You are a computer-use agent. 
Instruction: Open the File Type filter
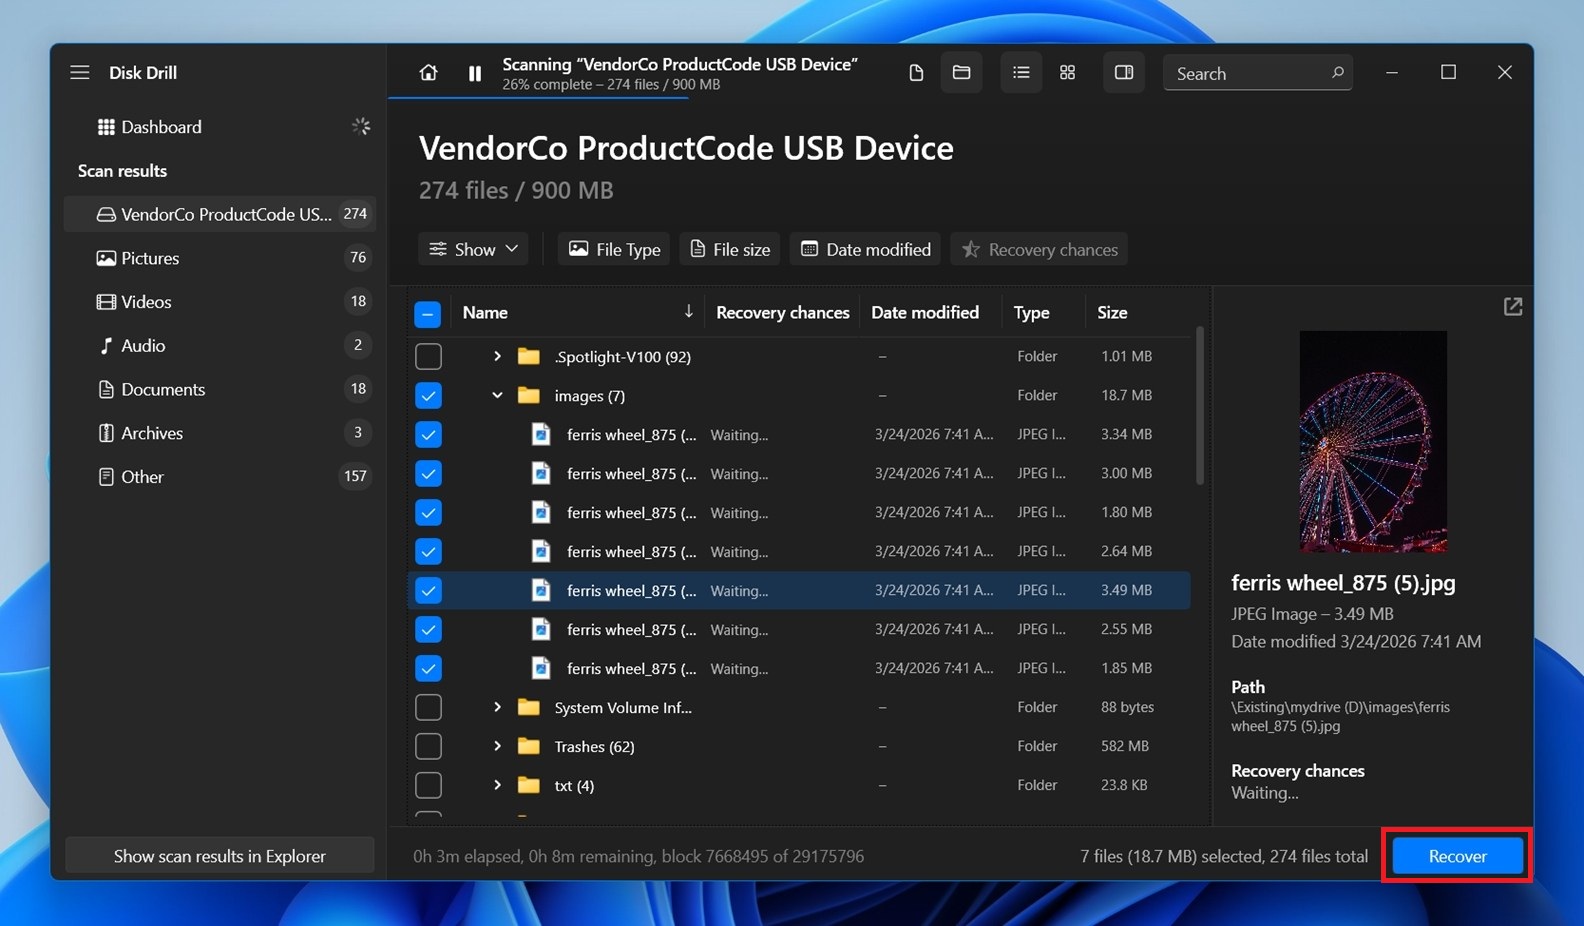(615, 249)
